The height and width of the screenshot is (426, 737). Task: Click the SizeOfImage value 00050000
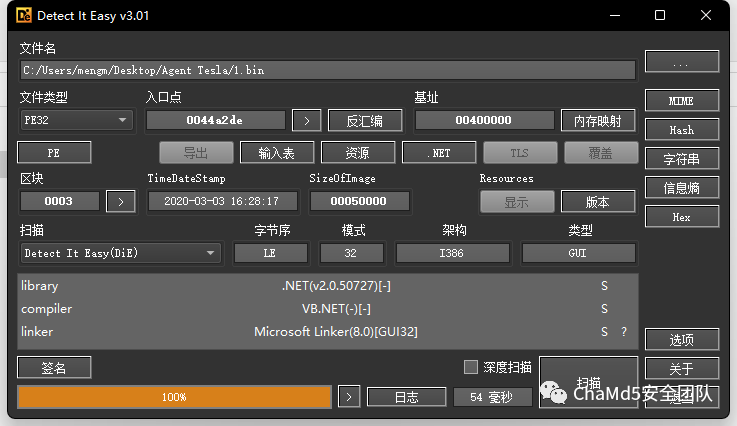coord(359,201)
